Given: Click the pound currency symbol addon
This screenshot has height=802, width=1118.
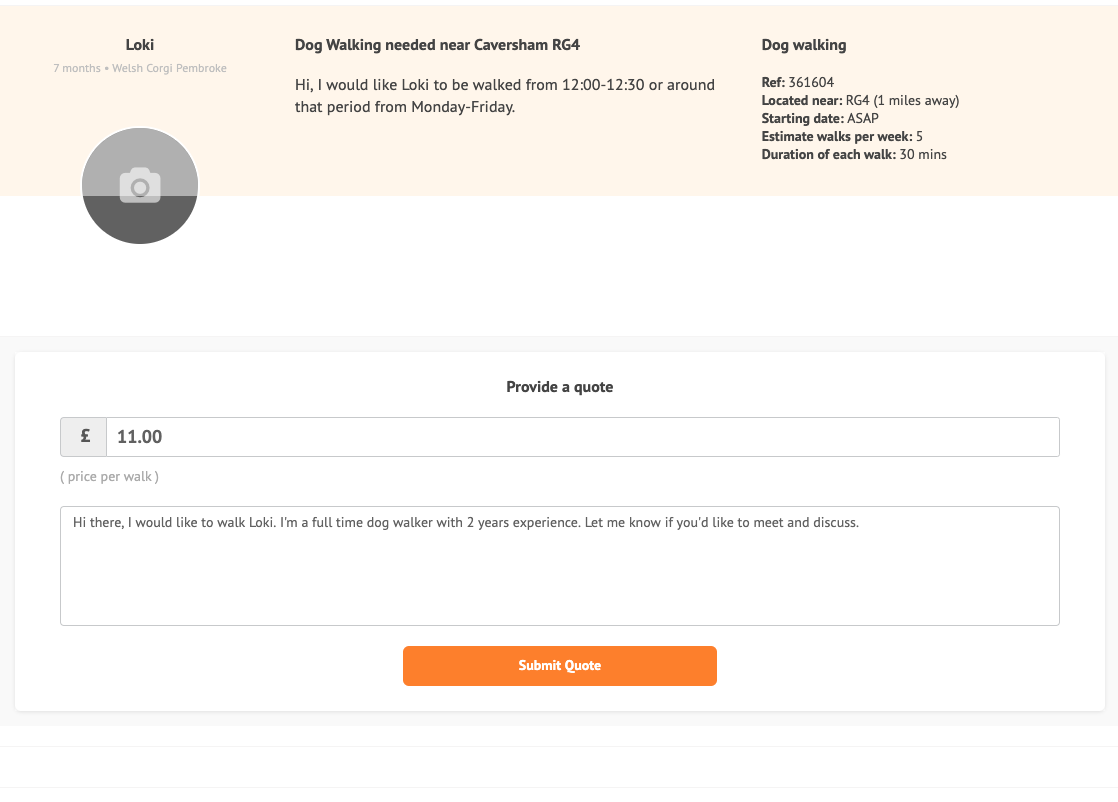Looking at the screenshot, I should click(84, 437).
